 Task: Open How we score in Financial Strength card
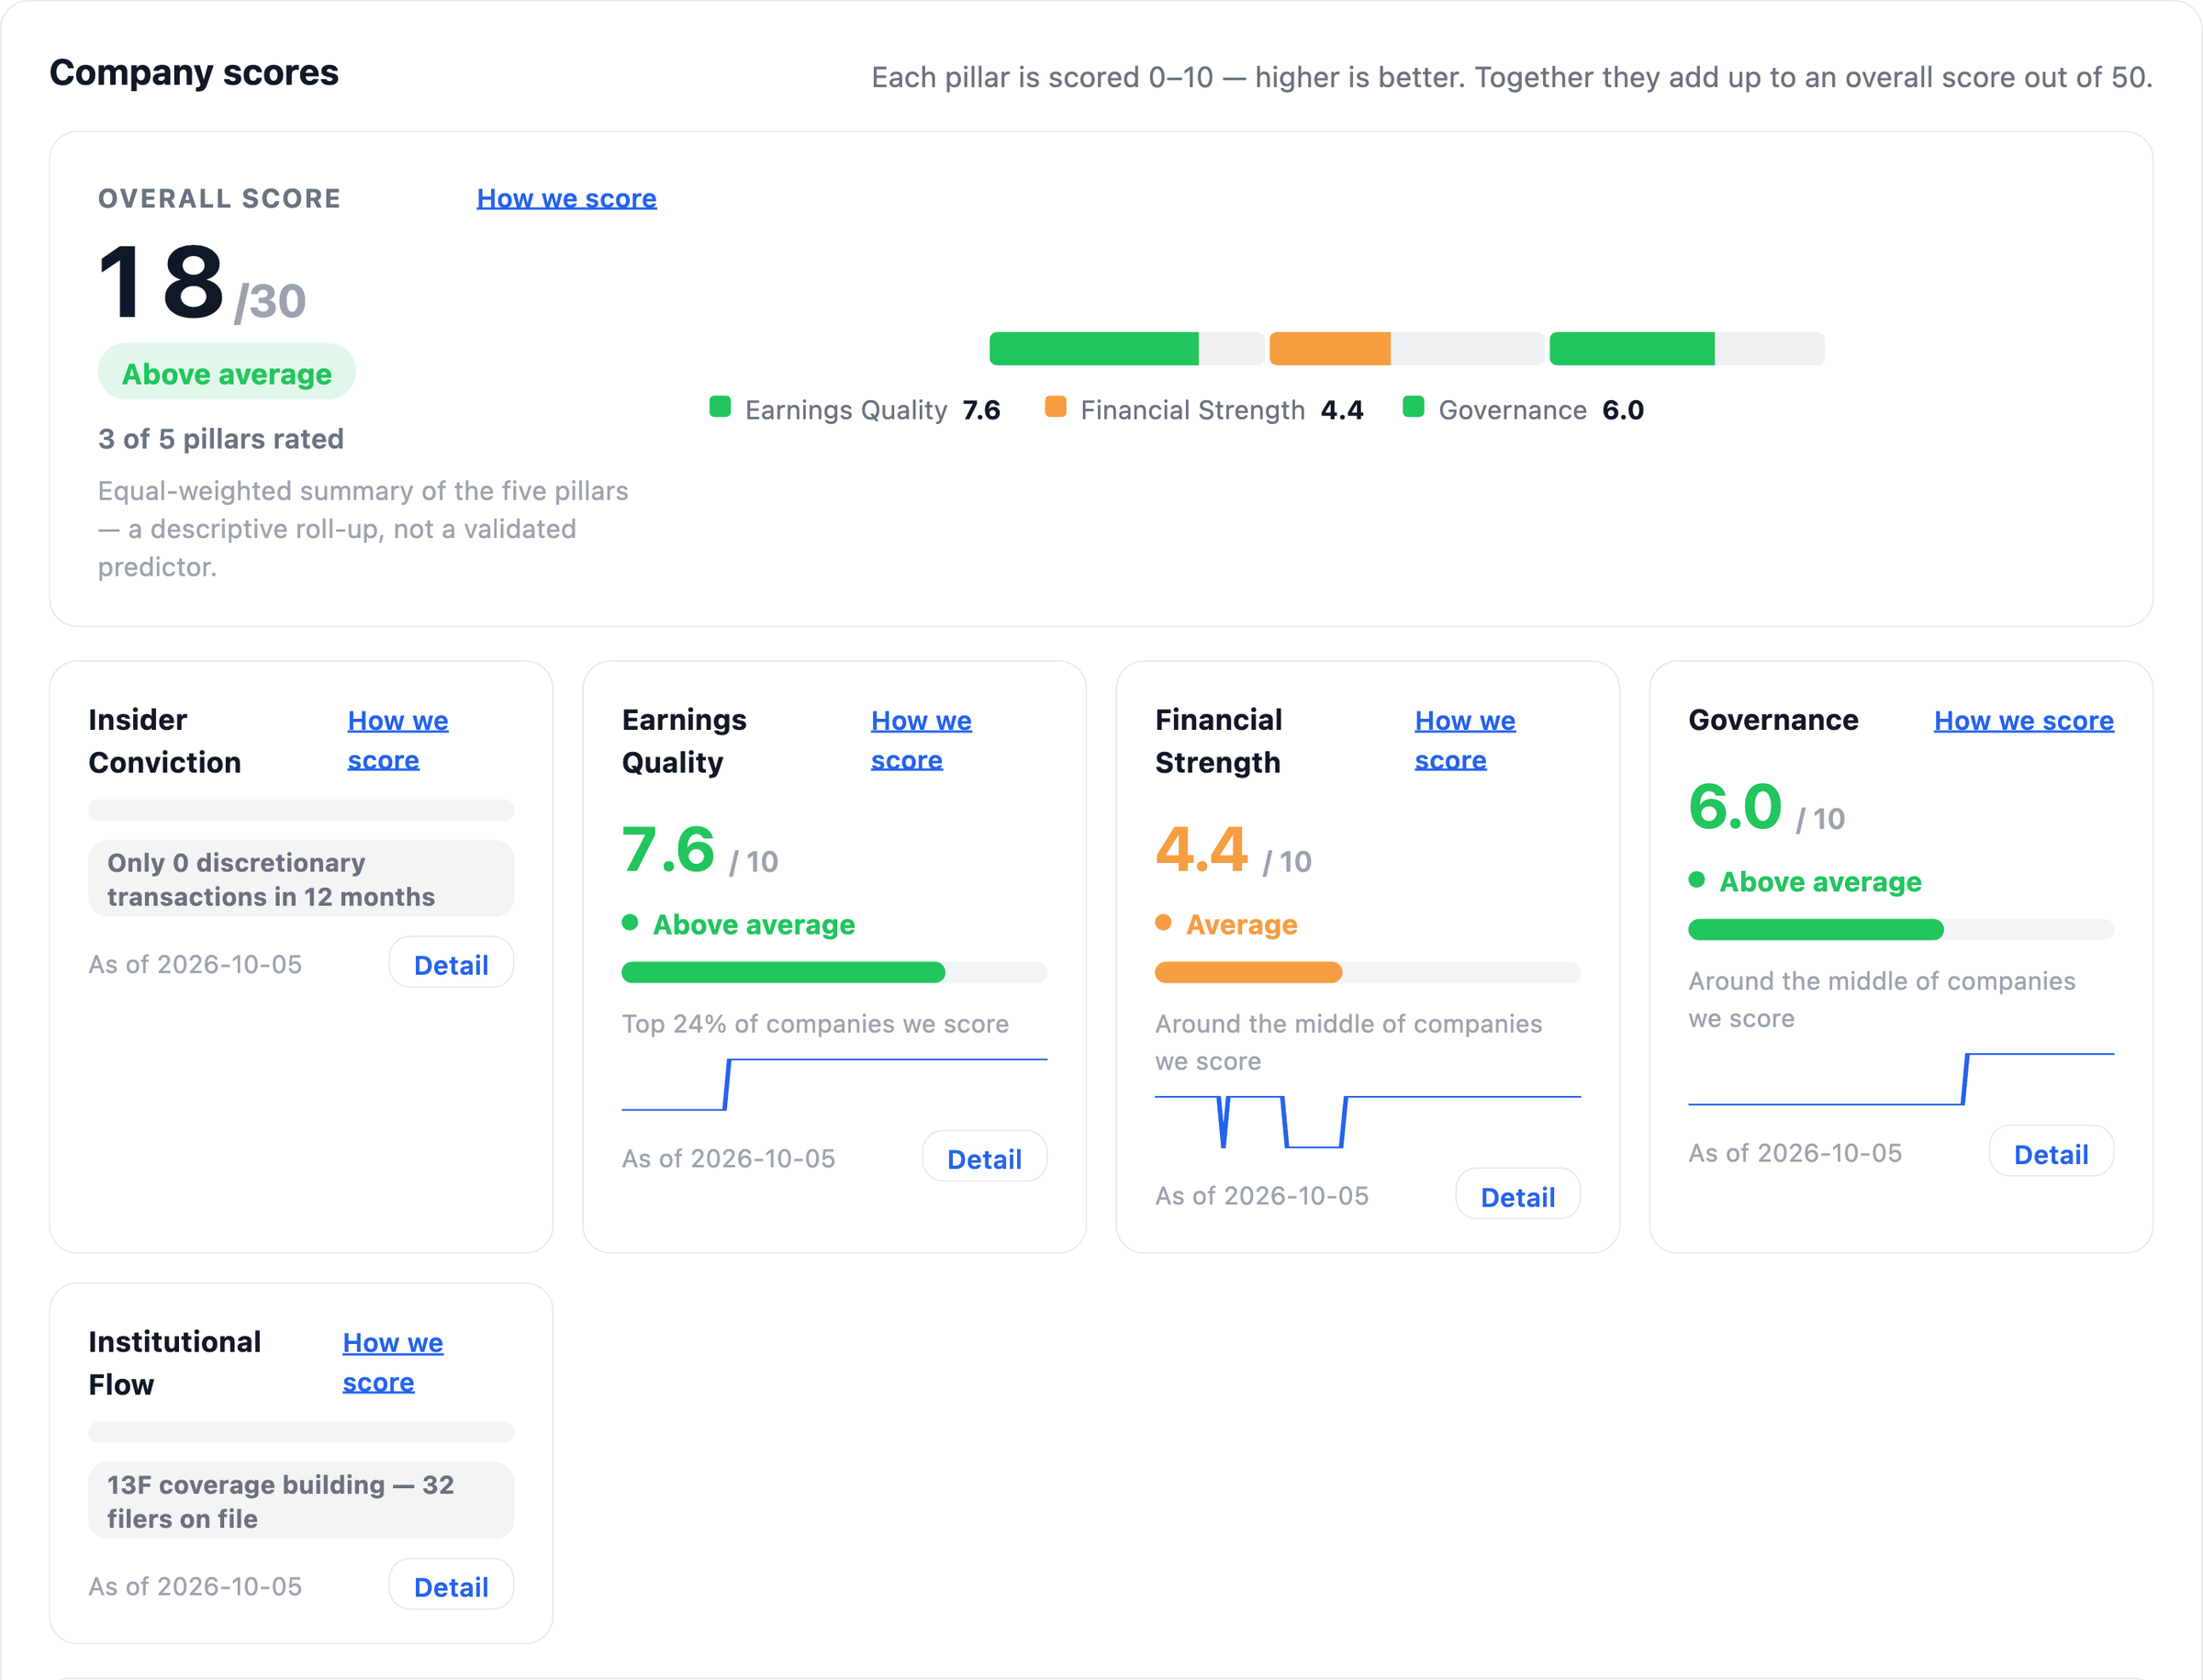1465,740
